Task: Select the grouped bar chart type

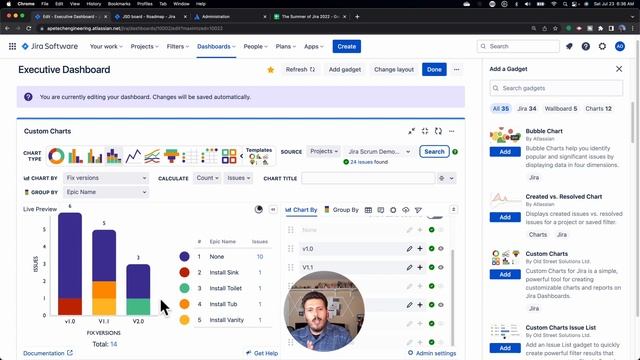Action: (95, 156)
